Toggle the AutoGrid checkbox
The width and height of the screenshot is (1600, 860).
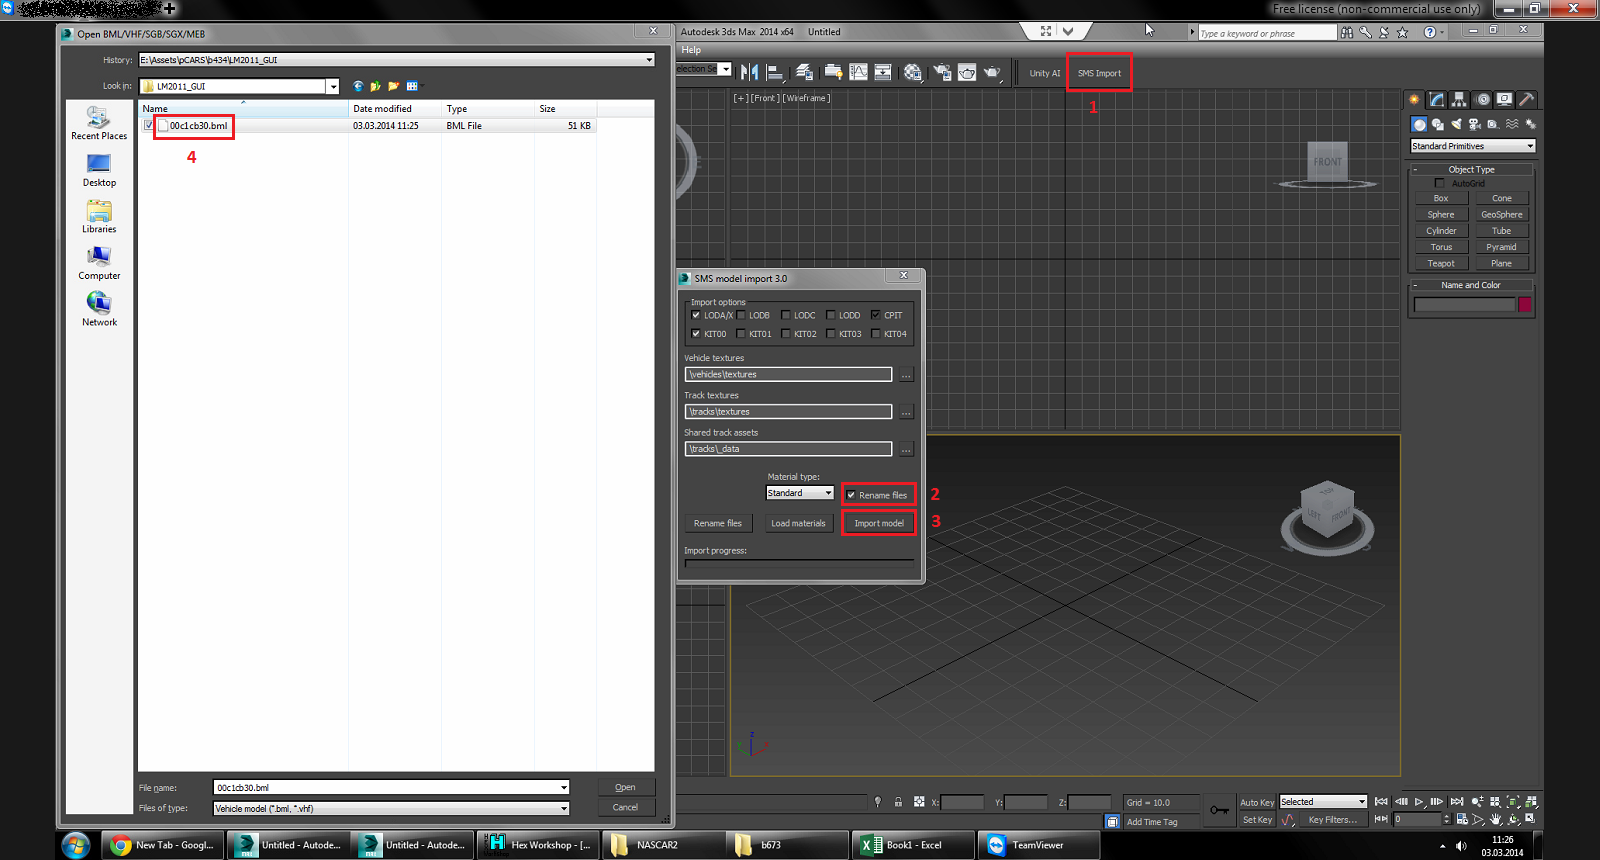click(1440, 183)
